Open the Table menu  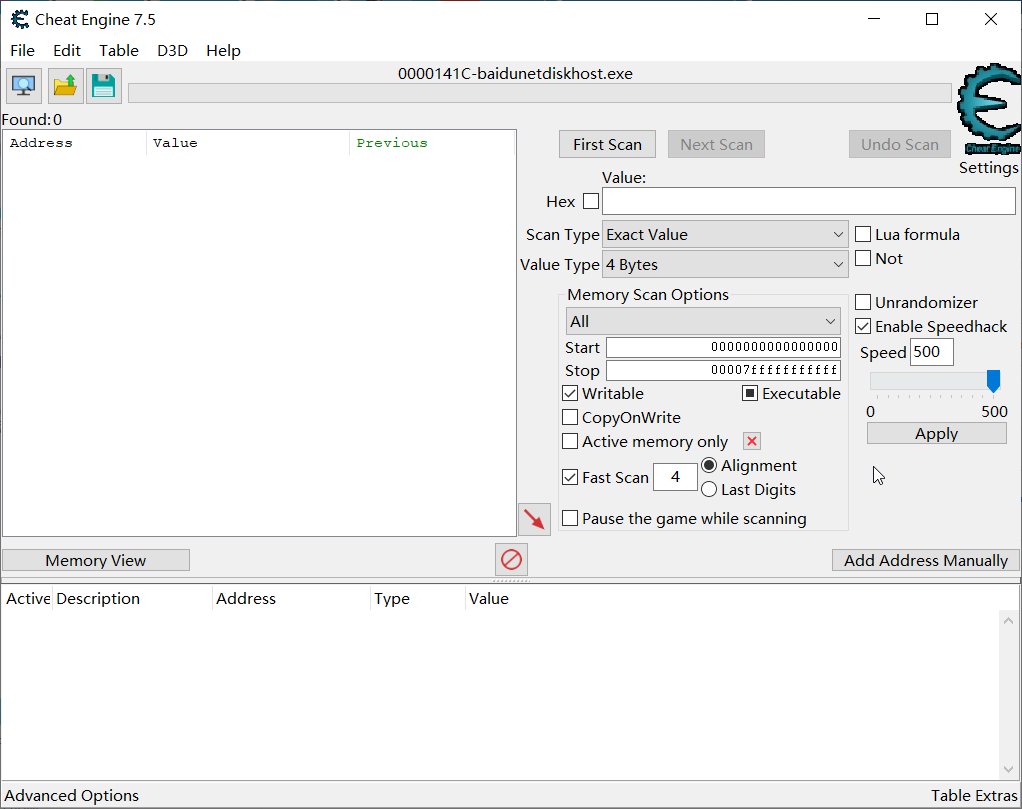(x=119, y=51)
